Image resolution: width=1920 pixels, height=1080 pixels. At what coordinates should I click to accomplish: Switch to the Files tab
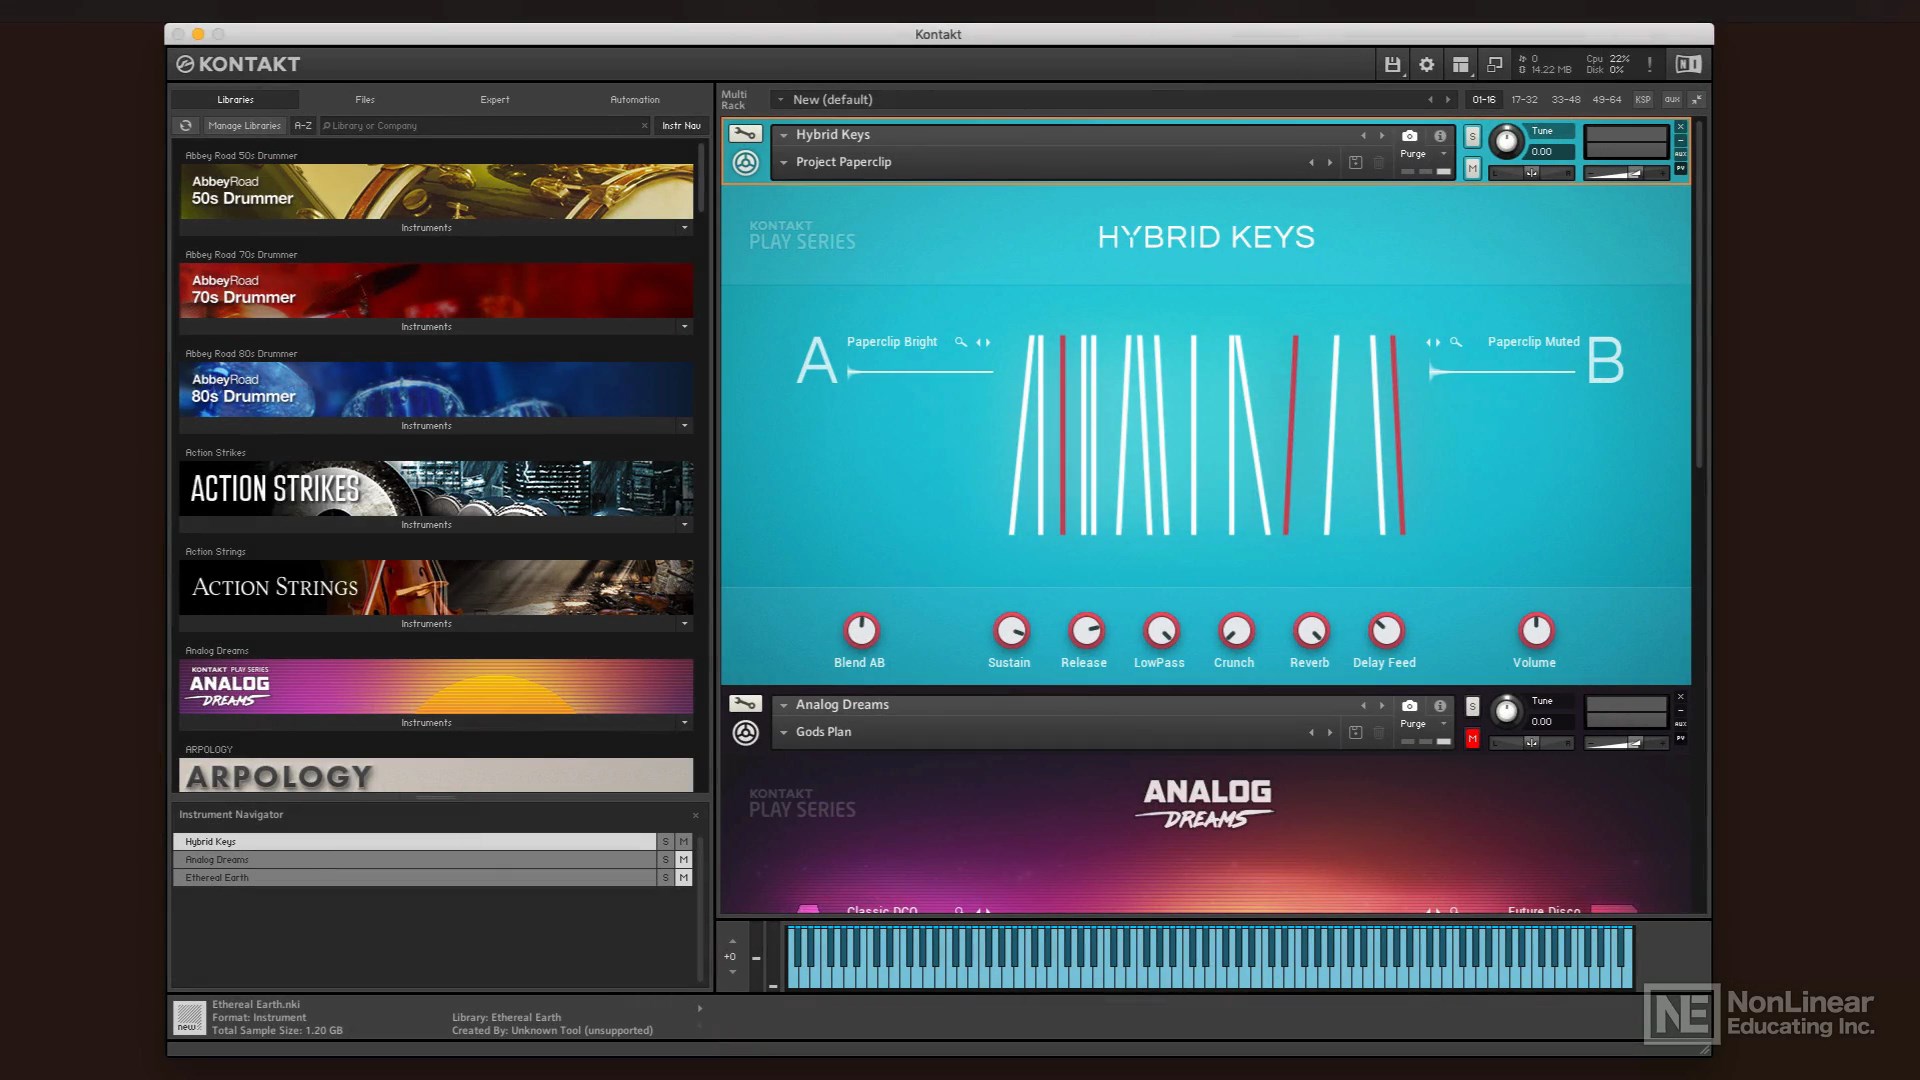(x=365, y=100)
